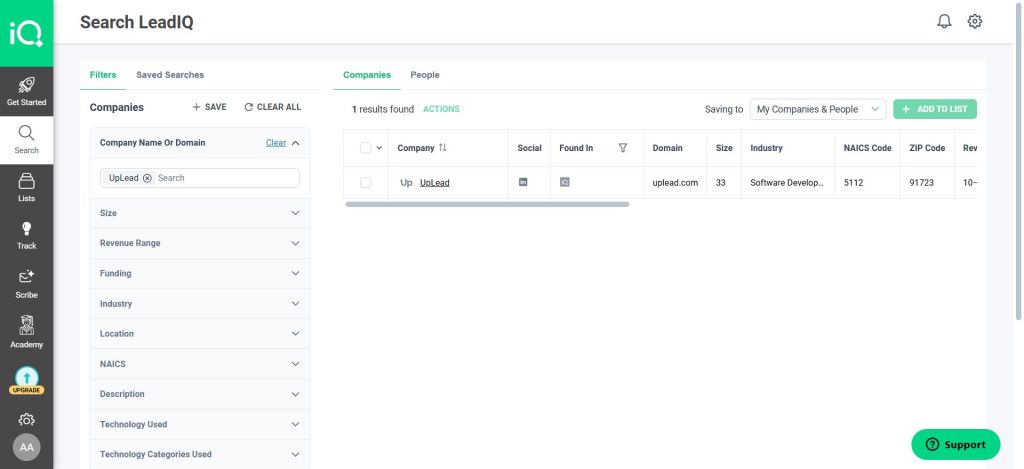The image size is (1024, 469).
Task: Open sidebar settings gear icon
Action: tap(26, 419)
